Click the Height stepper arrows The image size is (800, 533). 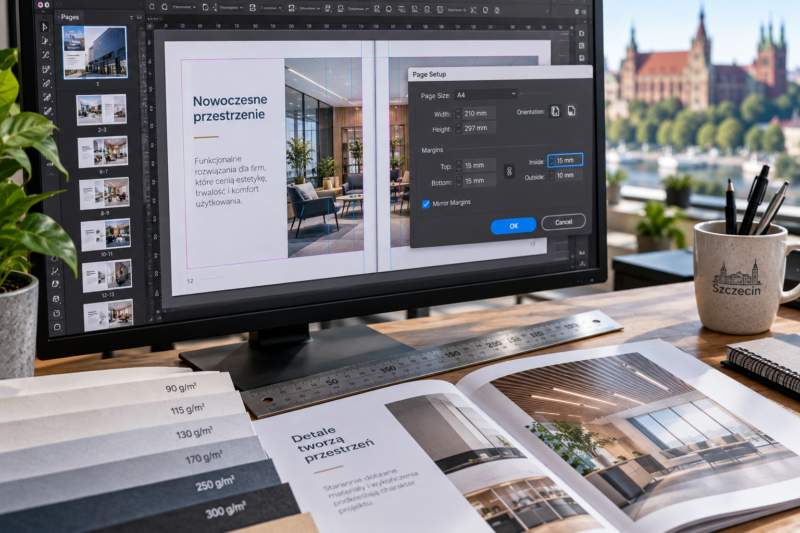pyautogui.click(x=458, y=129)
